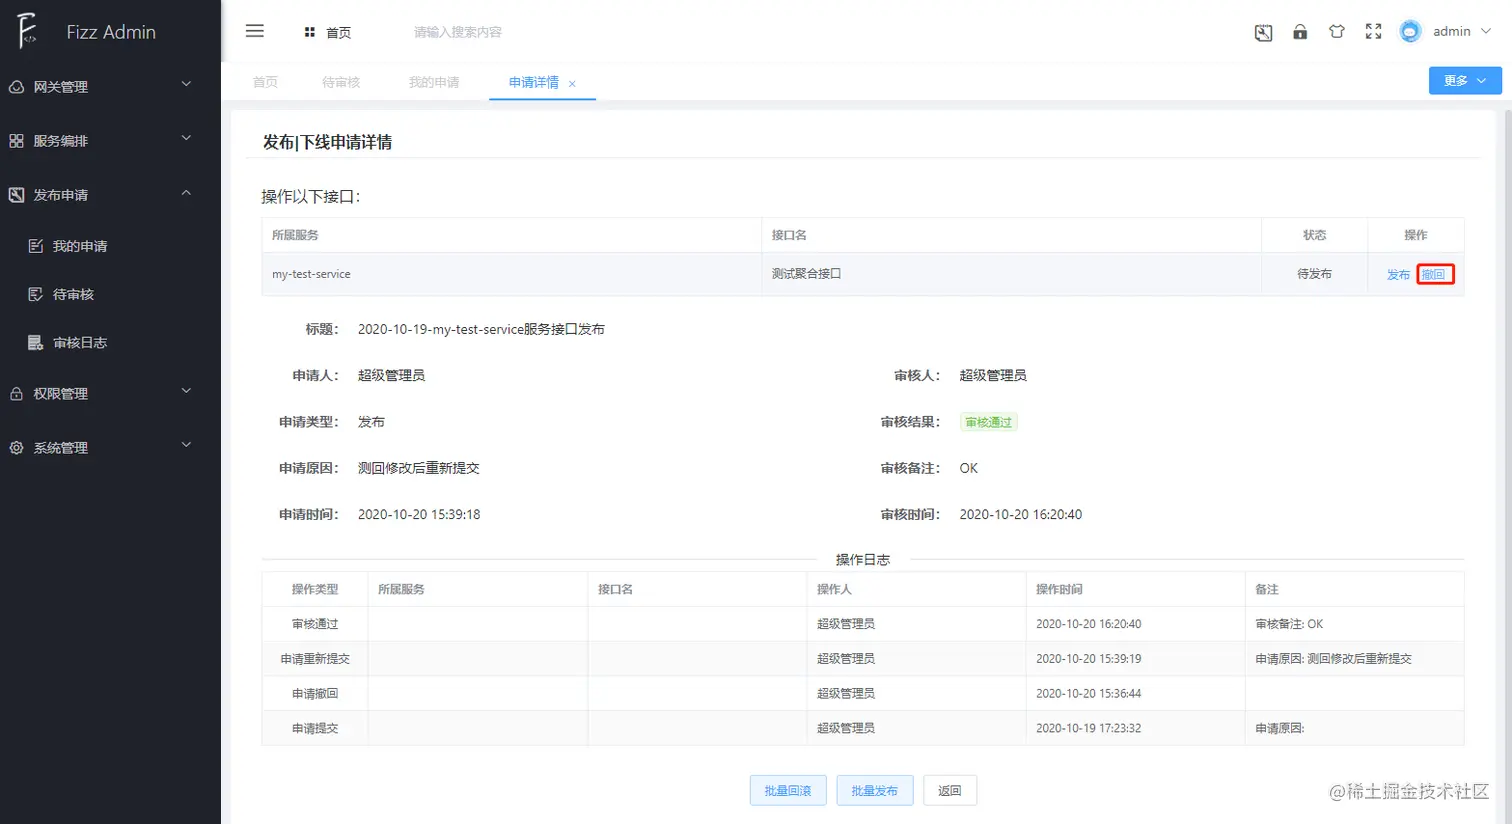Click the 发布申请 edit icon

click(17, 195)
